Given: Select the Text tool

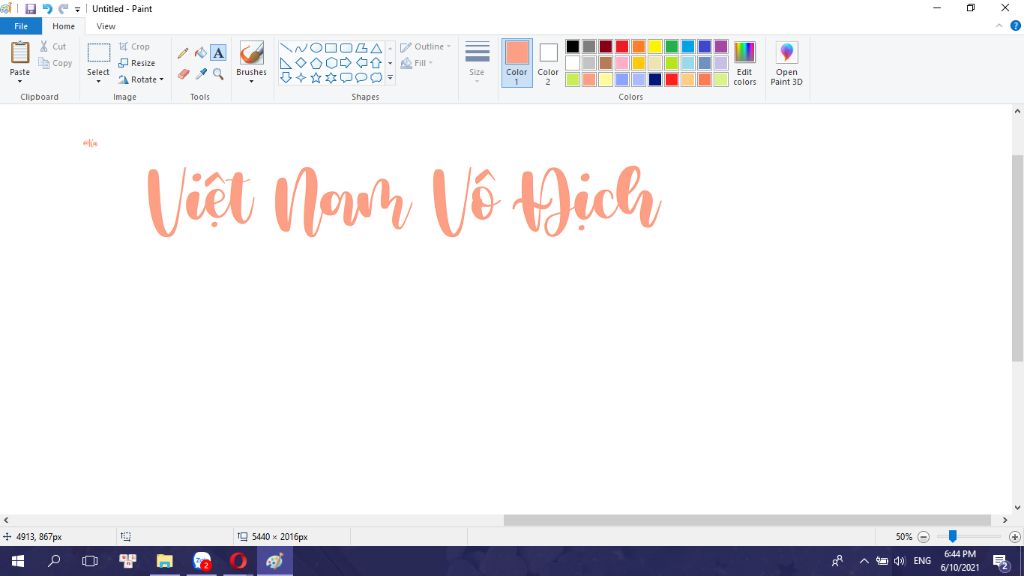Looking at the screenshot, I should coord(218,53).
